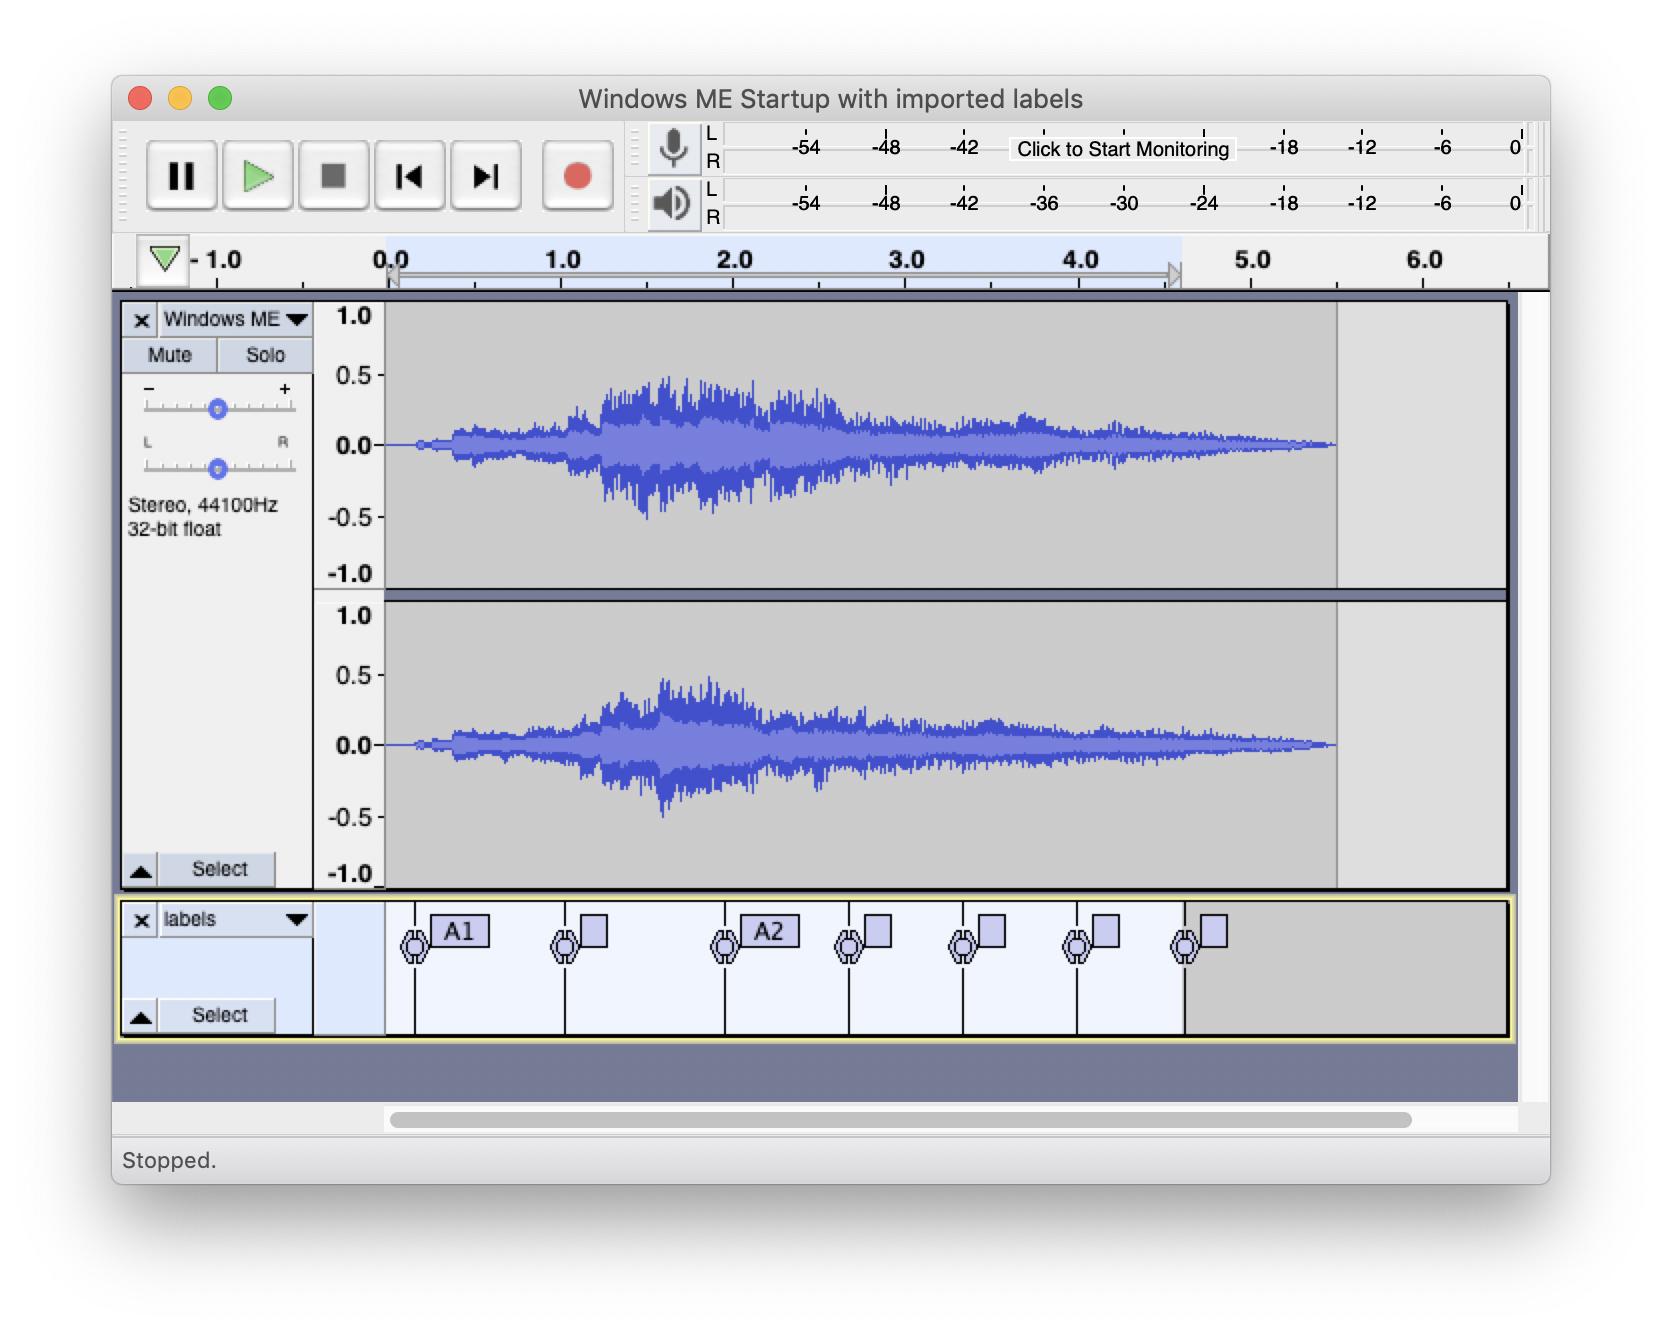Skip to end of project
1662x1332 pixels.
[485, 176]
